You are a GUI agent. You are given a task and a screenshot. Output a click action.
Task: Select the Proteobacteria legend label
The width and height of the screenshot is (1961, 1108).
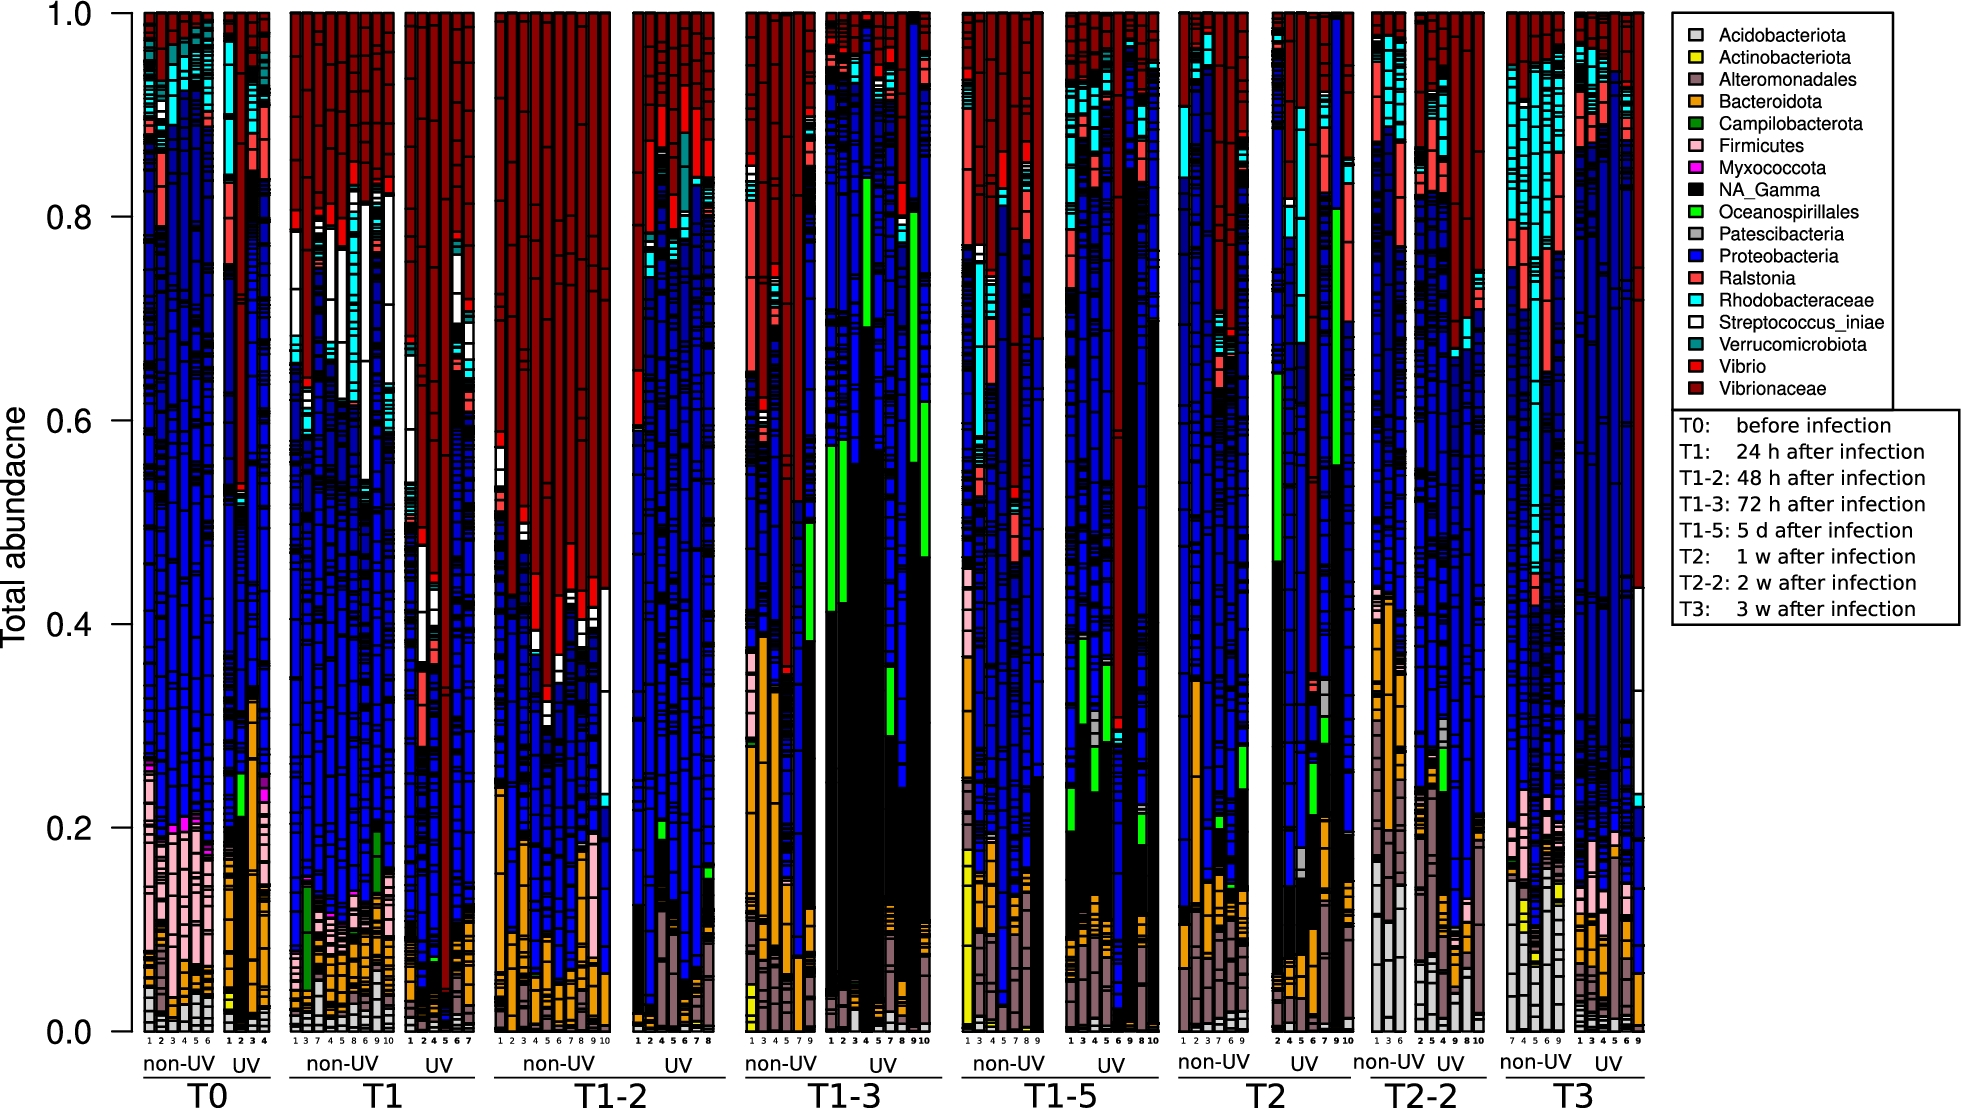click(1778, 256)
